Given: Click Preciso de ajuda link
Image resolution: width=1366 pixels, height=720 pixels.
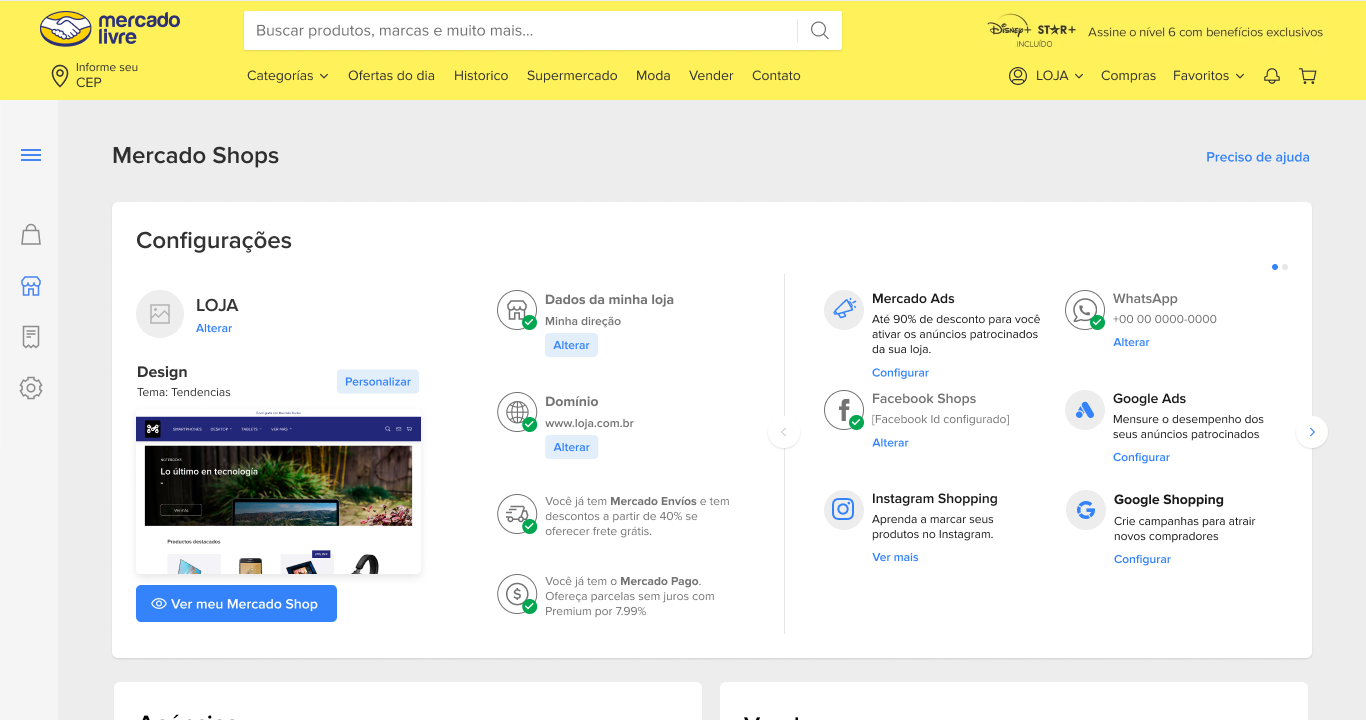Looking at the screenshot, I should point(1258,157).
